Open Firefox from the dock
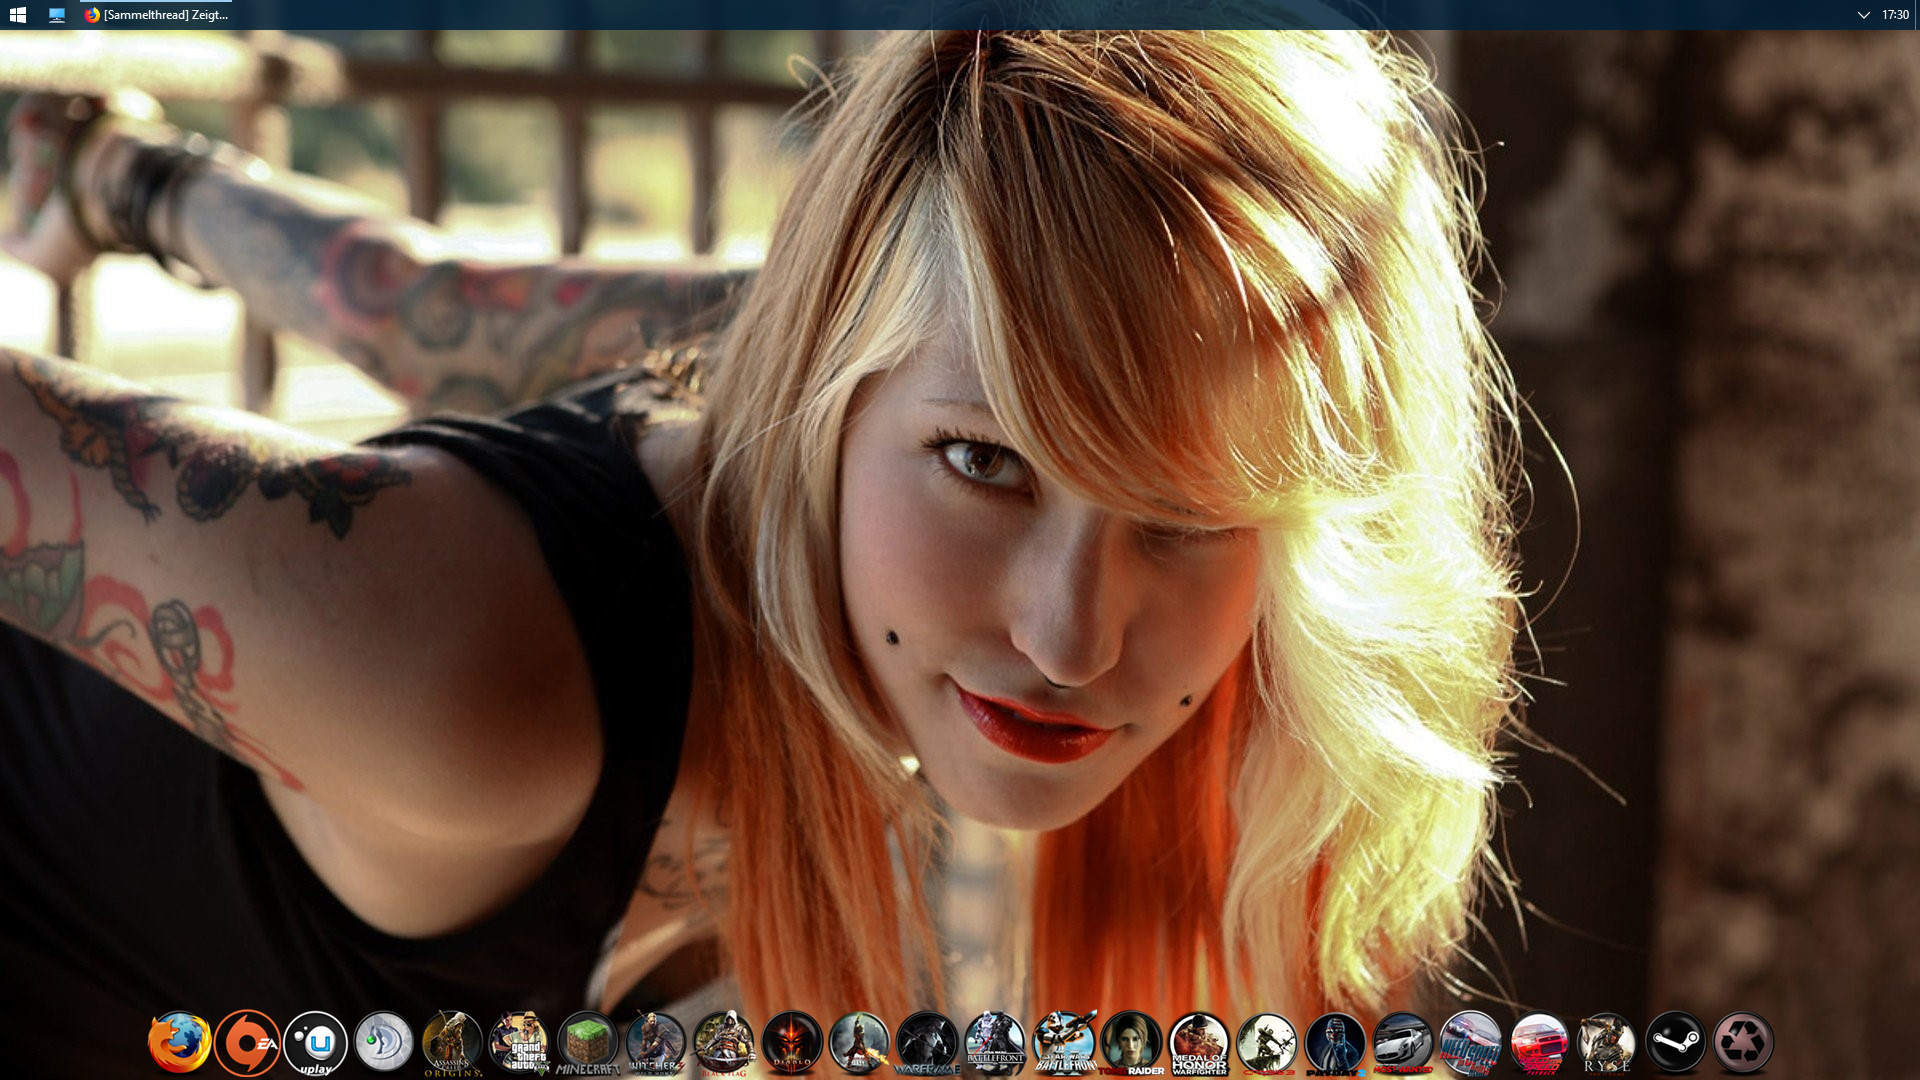Viewport: 1920px width, 1080px height. click(x=180, y=1043)
